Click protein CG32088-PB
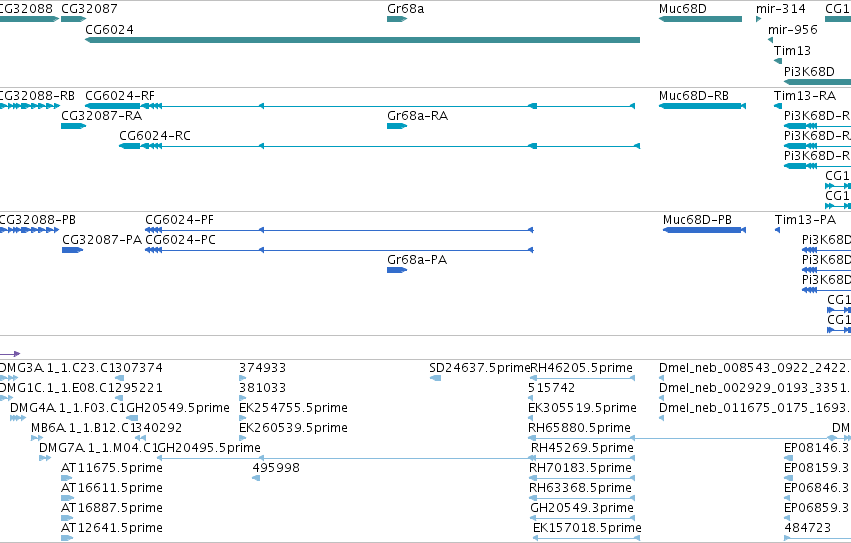Screen dimensions: 851x543 pos(29,230)
